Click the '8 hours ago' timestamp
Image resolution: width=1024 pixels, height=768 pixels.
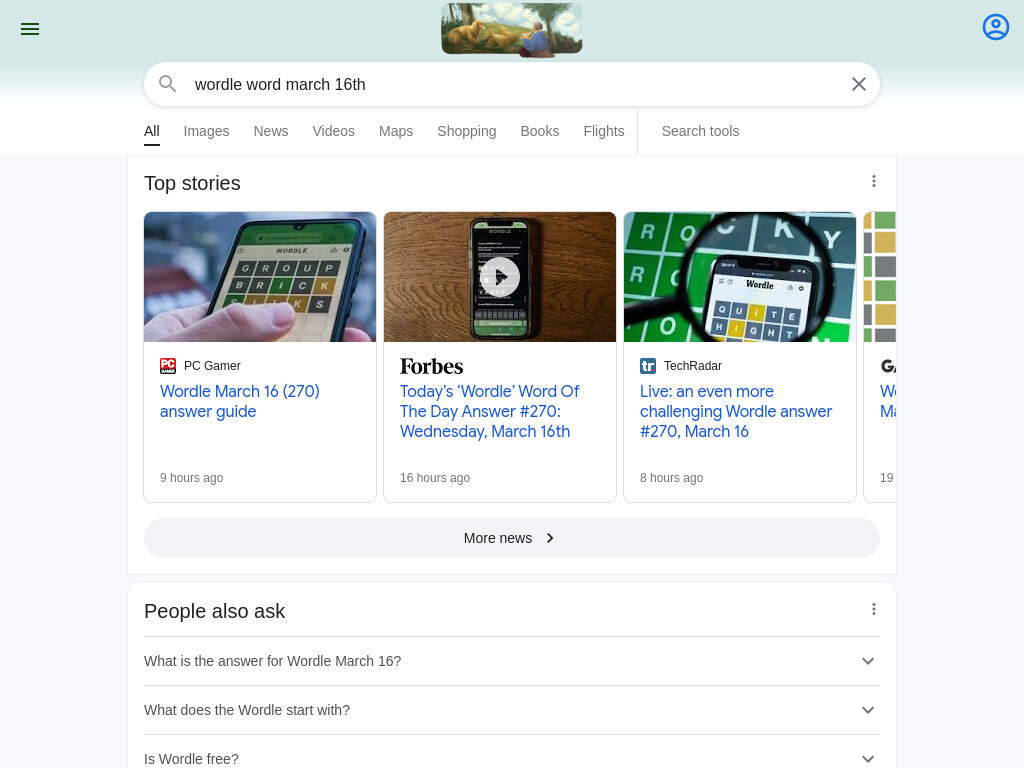(x=671, y=478)
